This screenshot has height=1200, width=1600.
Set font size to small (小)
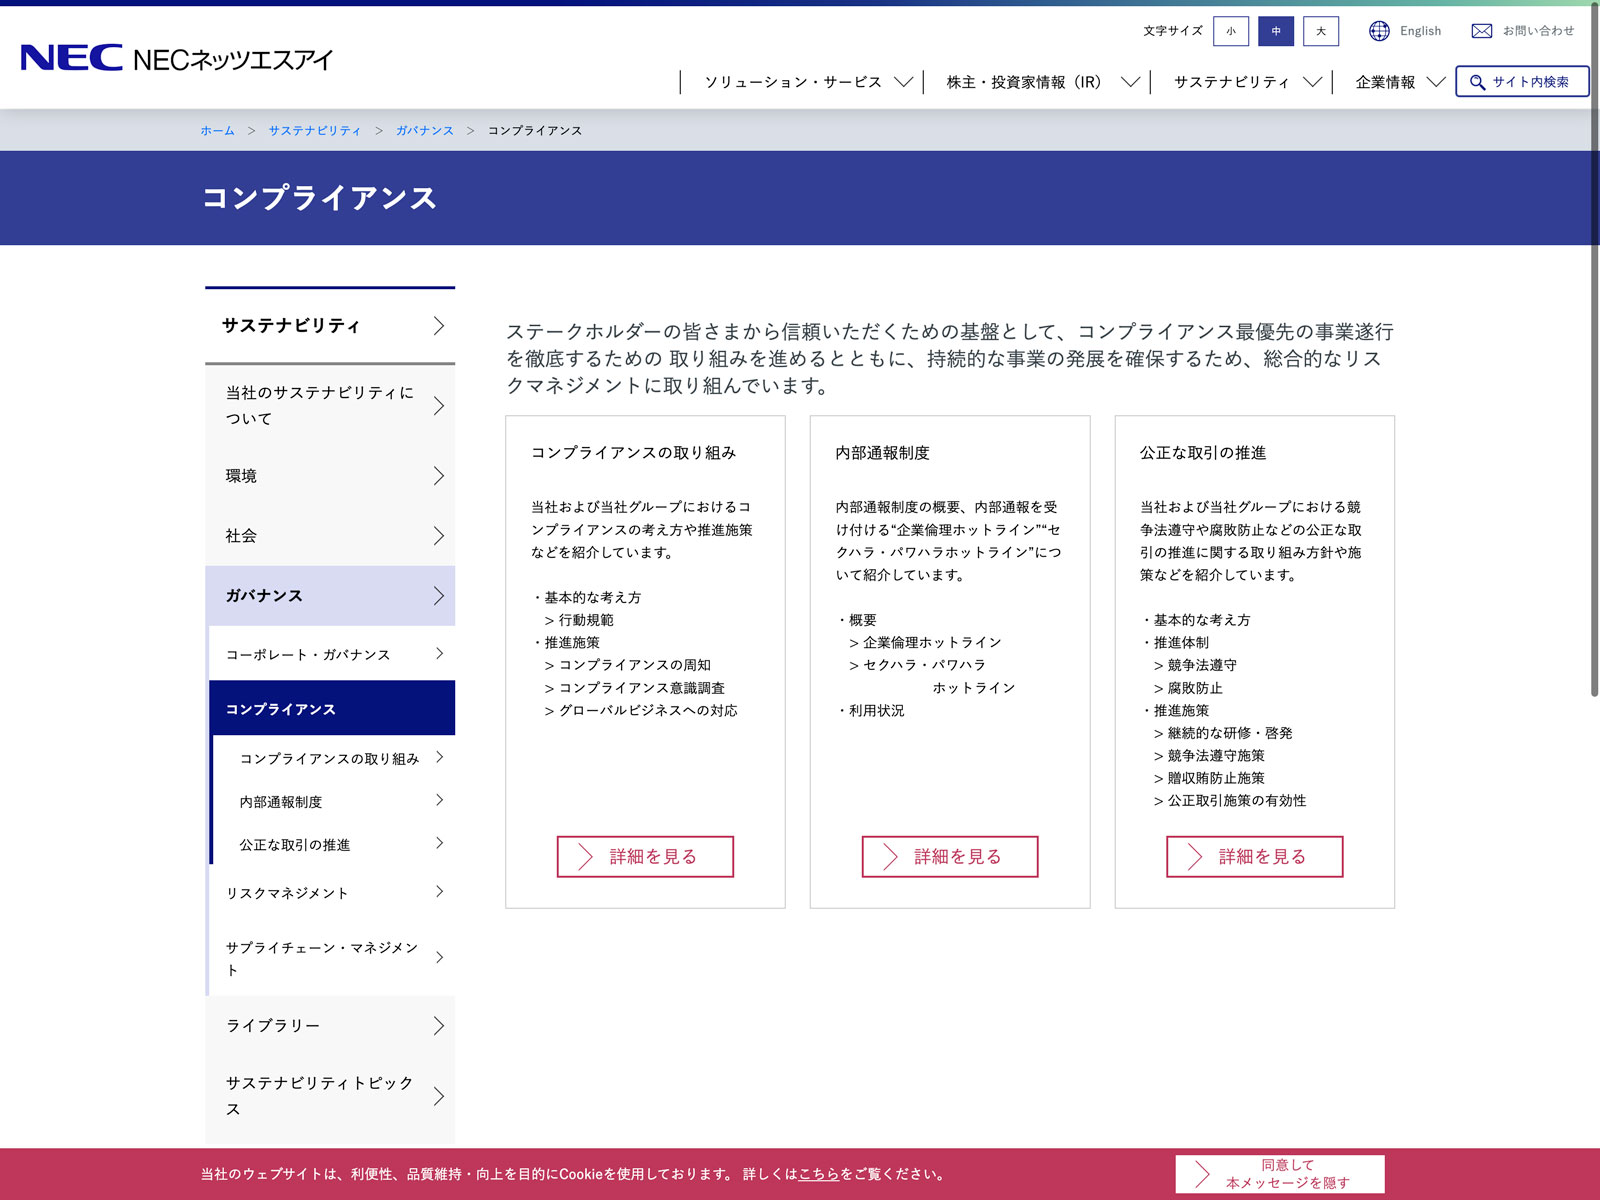[1230, 31]
